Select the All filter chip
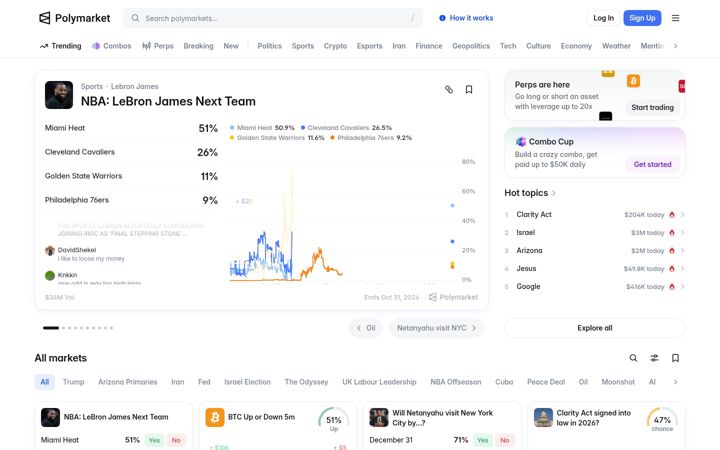This screenshot has height=450, width=720. pyautogui.click(x=45, y=382)
